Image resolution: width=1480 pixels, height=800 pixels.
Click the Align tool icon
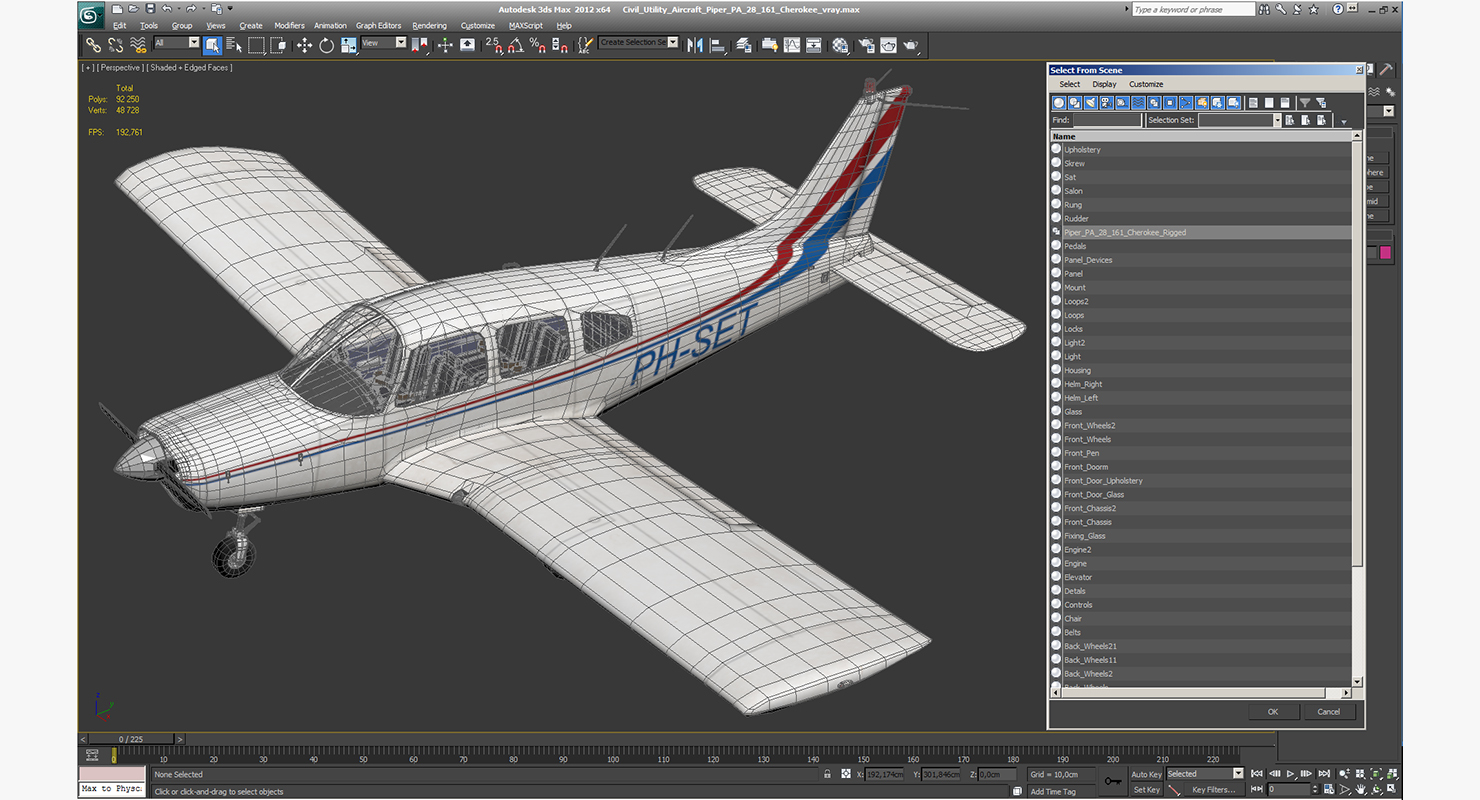click(717, 45)
